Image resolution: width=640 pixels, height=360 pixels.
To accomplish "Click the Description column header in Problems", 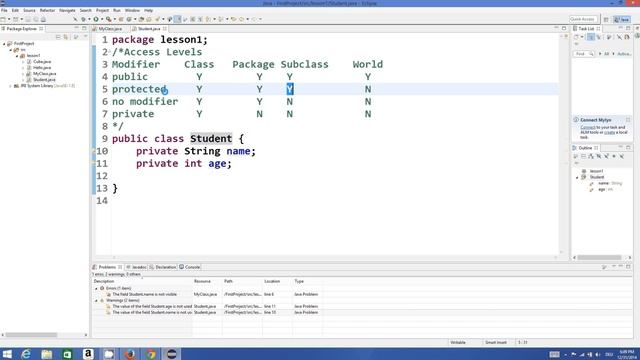I will 142,281.
